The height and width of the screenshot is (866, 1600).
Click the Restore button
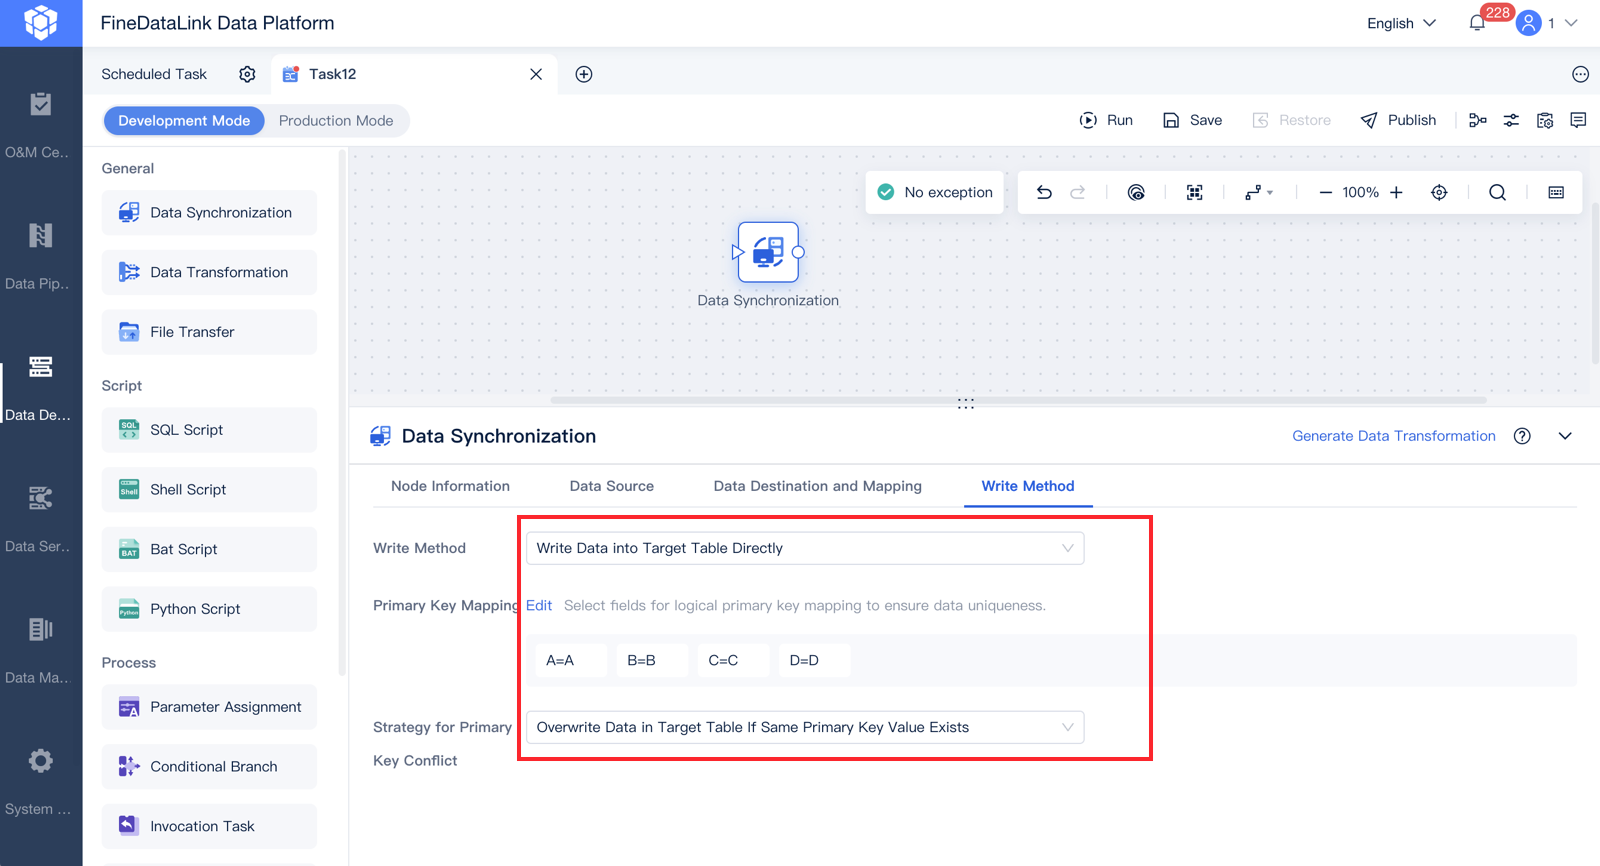pos(1291,120)
